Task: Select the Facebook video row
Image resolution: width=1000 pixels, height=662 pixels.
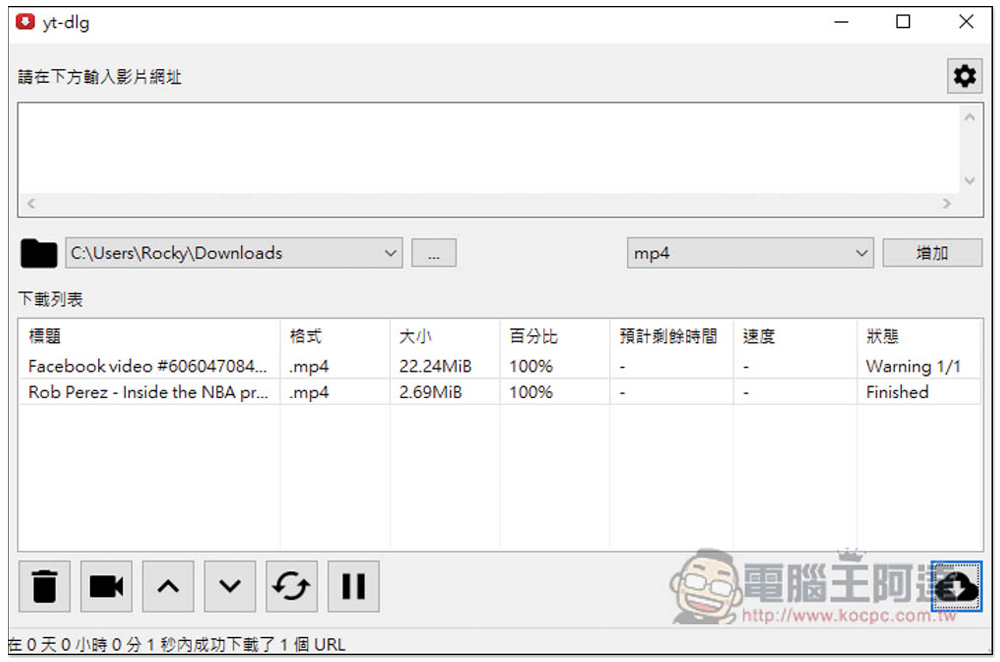Action: [148, 366]
